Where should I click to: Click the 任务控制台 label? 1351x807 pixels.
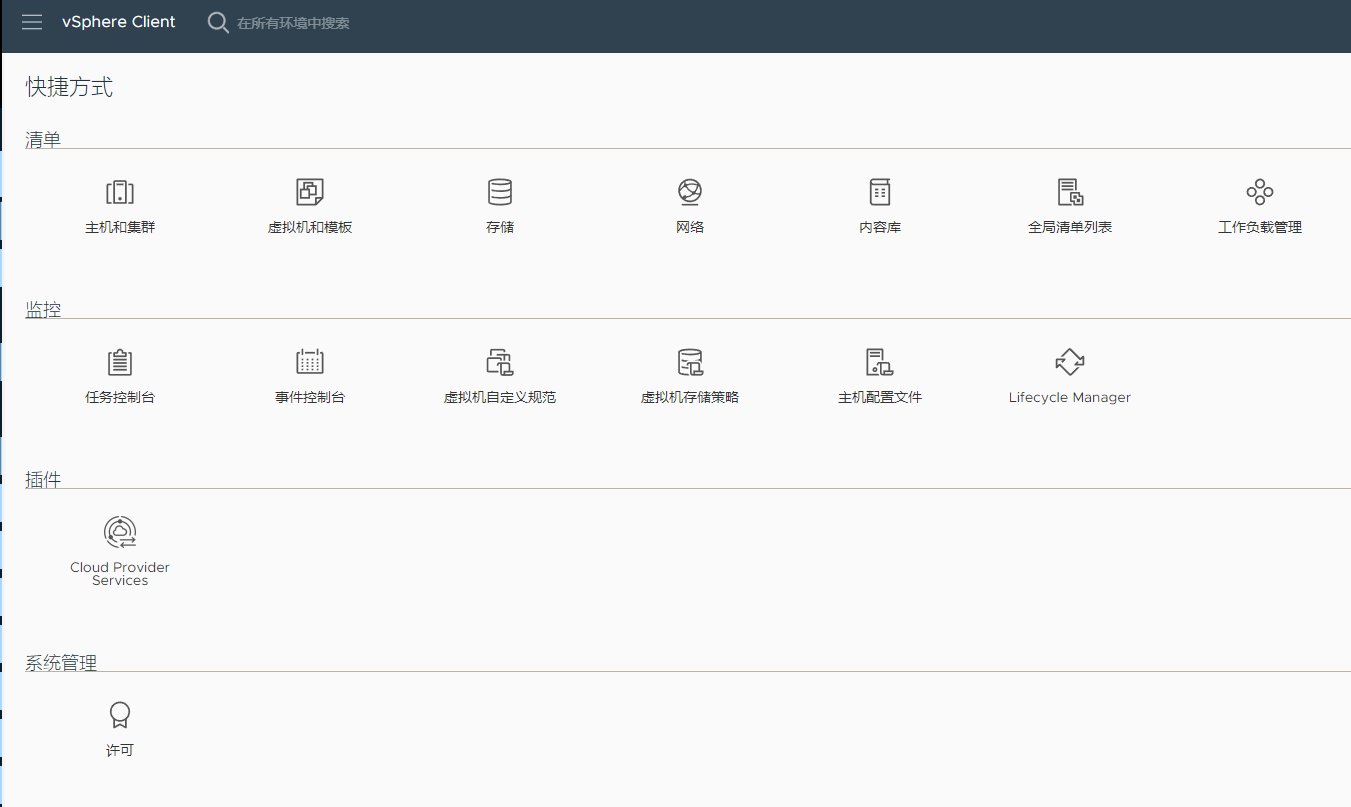click(120, 397)
